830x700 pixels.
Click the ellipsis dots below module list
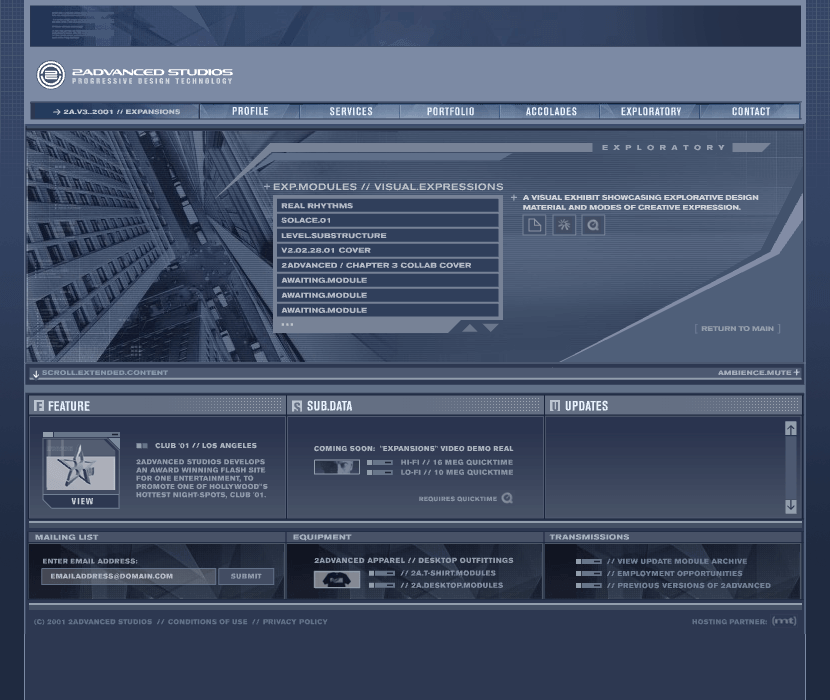(287, 324)
